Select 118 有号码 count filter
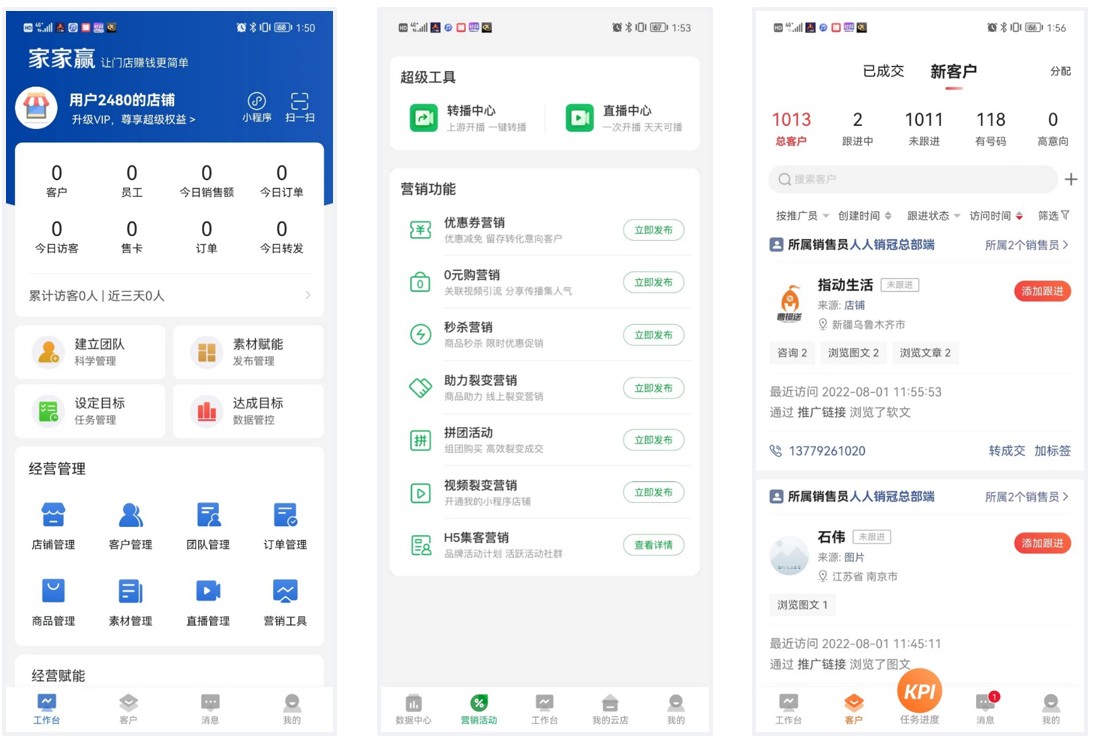 [990, 128]
